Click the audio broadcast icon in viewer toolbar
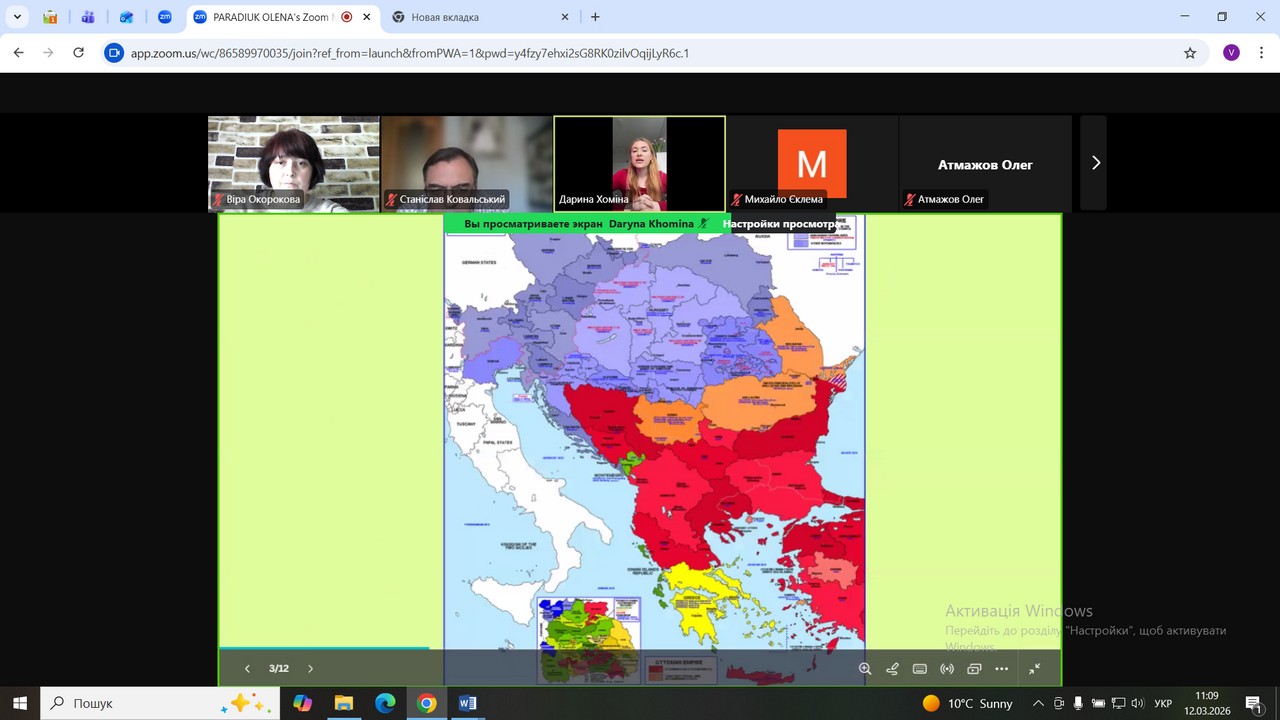Viewport: 1280px width, 720px height. click(947, 669)
